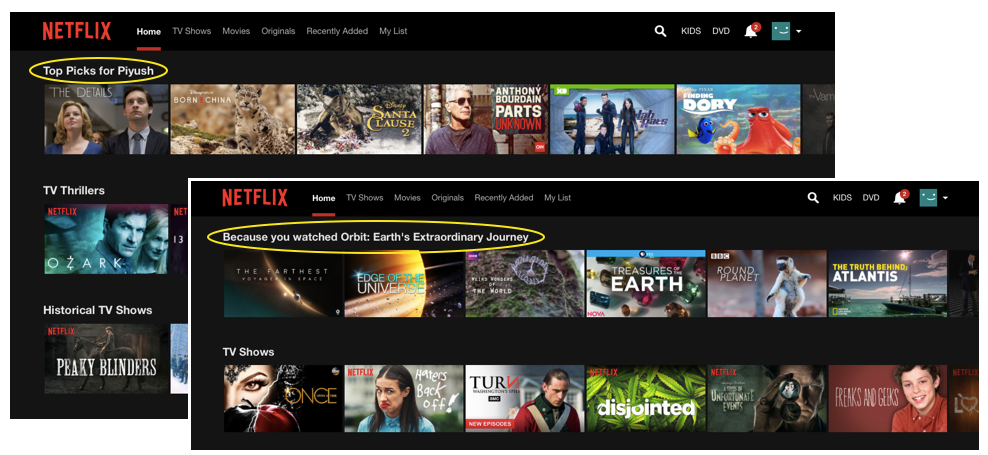Click the DVD link in the back window
This screenshot has width=988, height=455.
(721, 31)
